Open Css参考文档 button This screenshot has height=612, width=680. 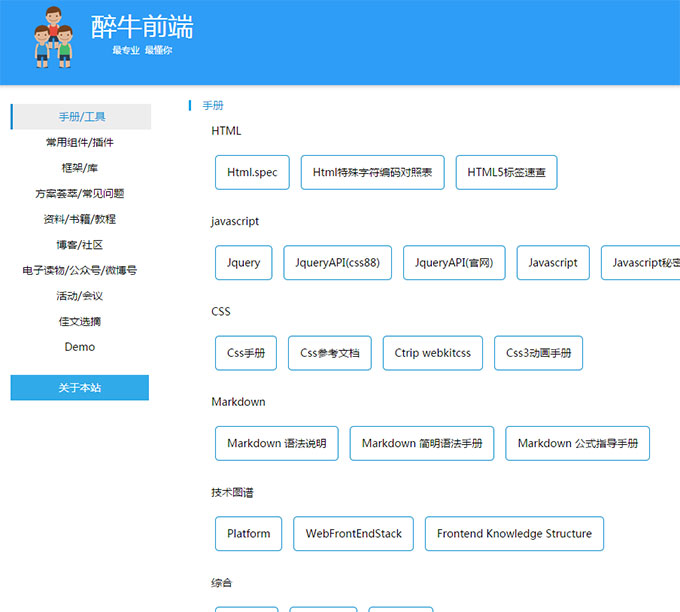330,353
